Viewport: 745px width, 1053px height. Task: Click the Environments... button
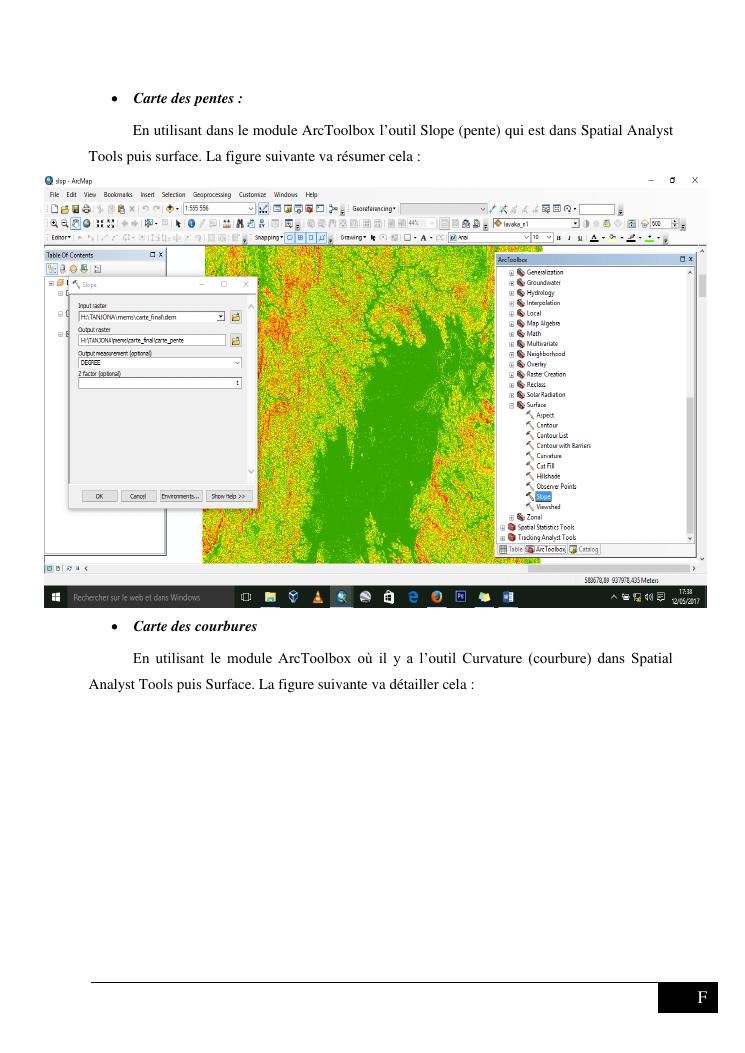pos(181,496)
